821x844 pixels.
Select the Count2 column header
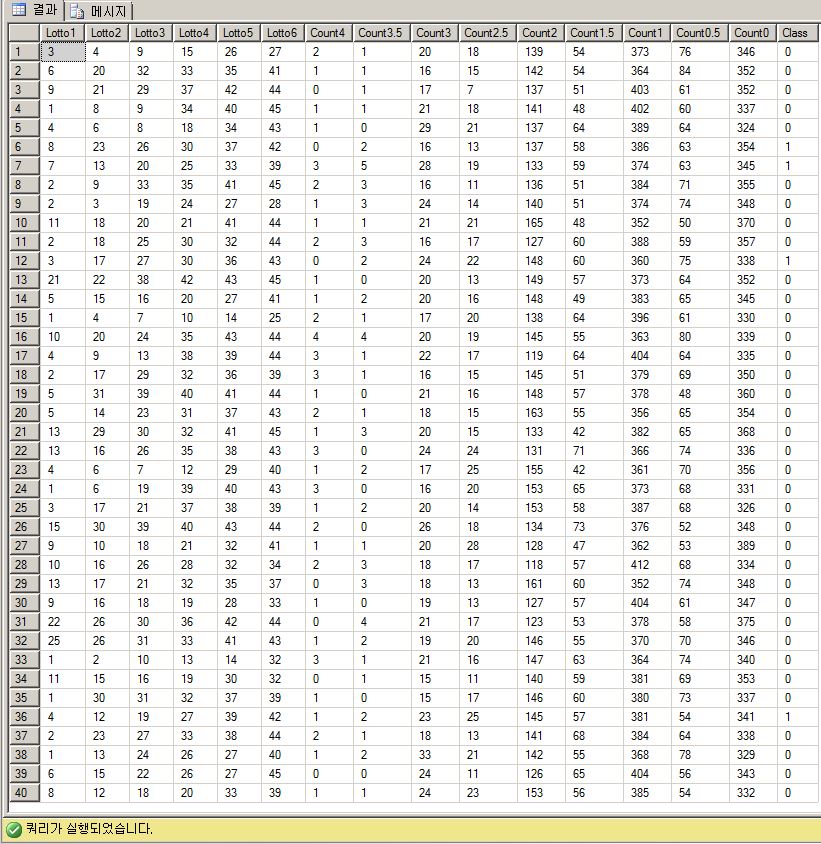point(541,33)
